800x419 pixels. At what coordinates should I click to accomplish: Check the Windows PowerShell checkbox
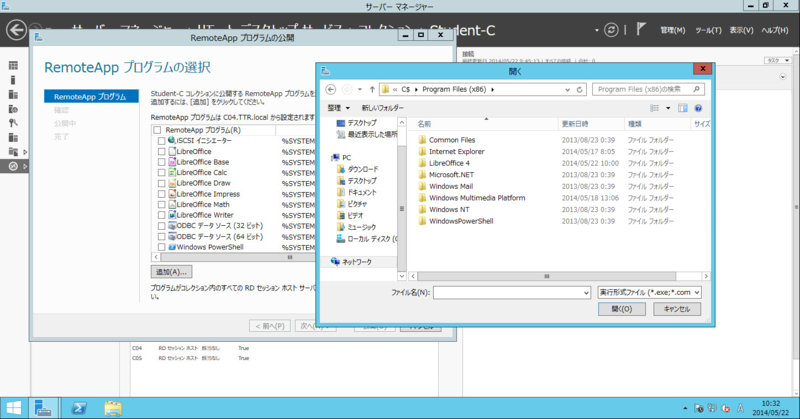(x=162, y=247)
